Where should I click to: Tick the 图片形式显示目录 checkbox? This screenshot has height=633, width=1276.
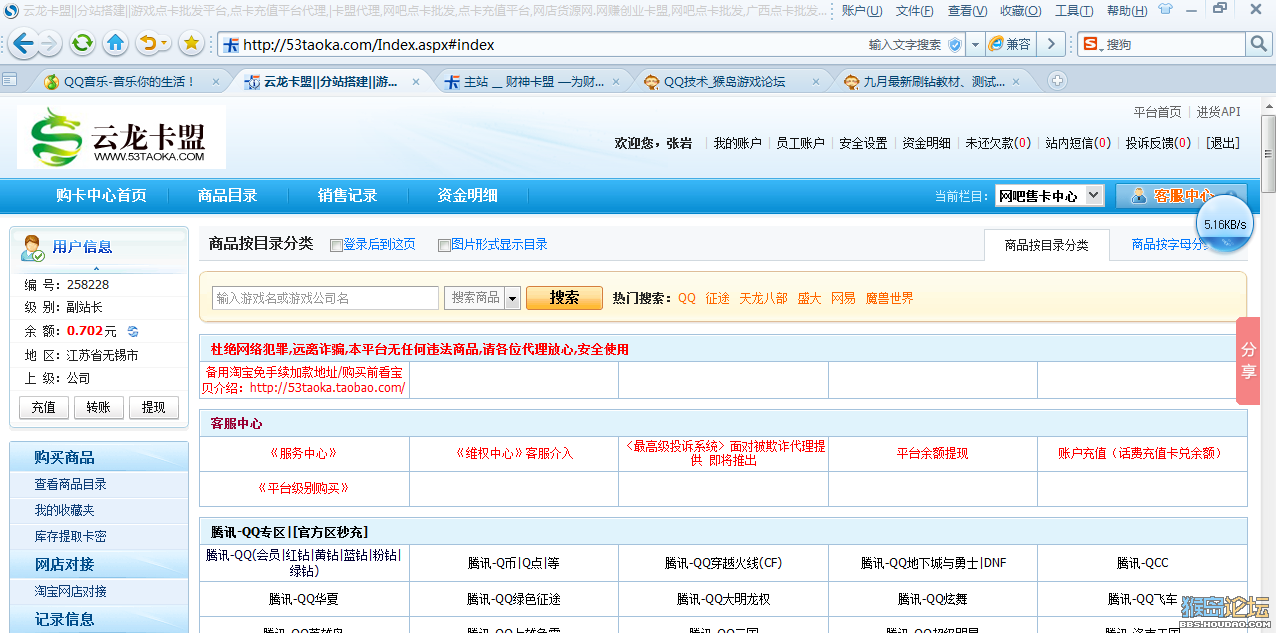pos(444,245)
